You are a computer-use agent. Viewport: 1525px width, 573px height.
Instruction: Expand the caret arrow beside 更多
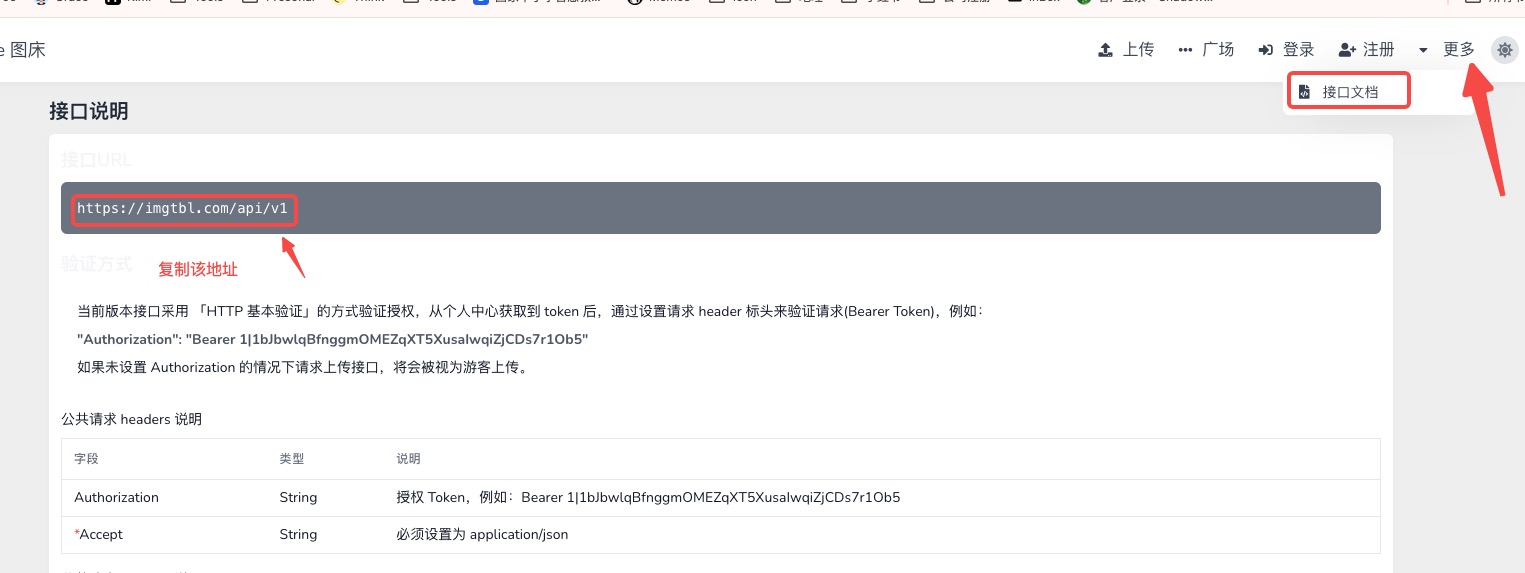(x=1423, y=50)
